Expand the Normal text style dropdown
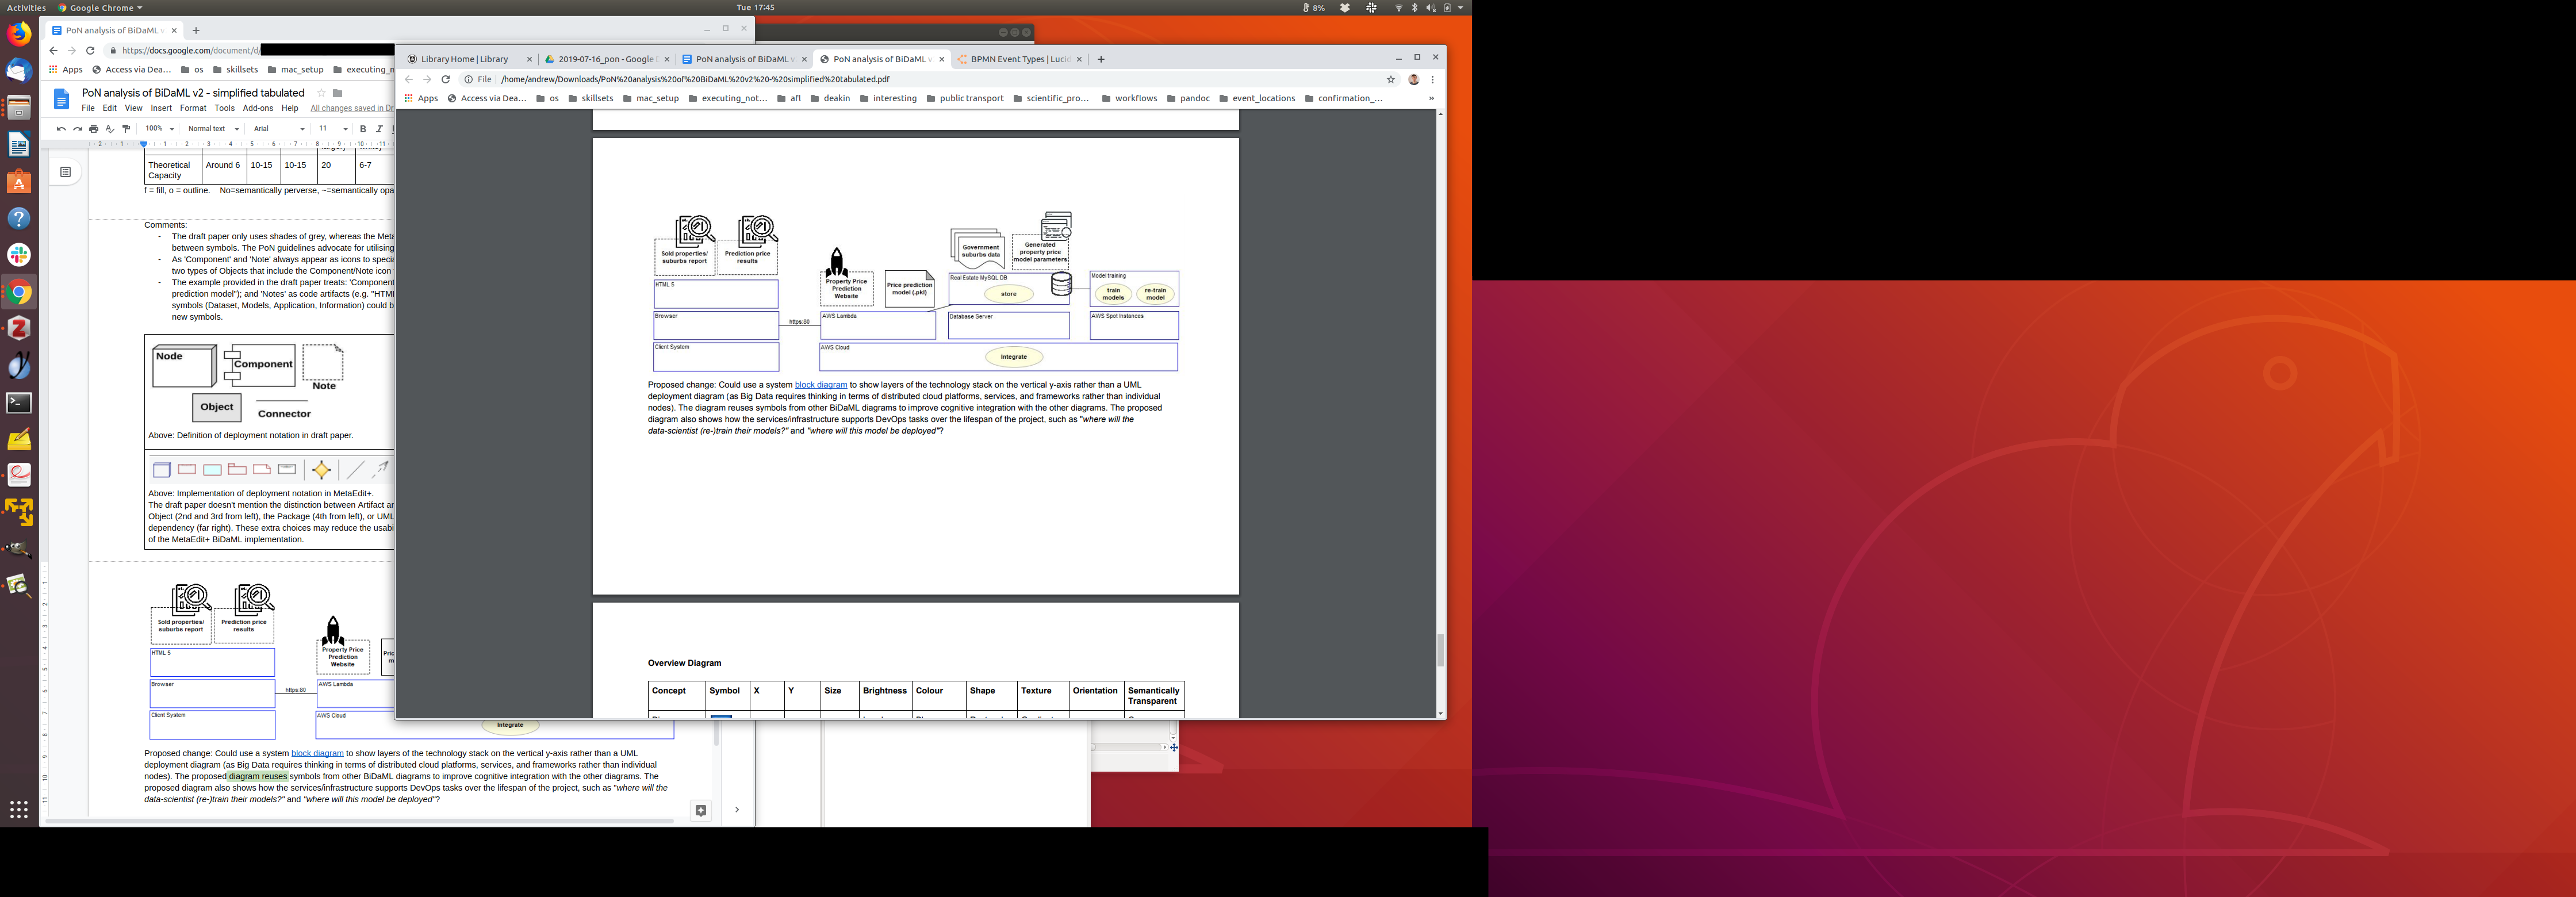Viewport: 2576px width, 897px height. click(213, 129)
